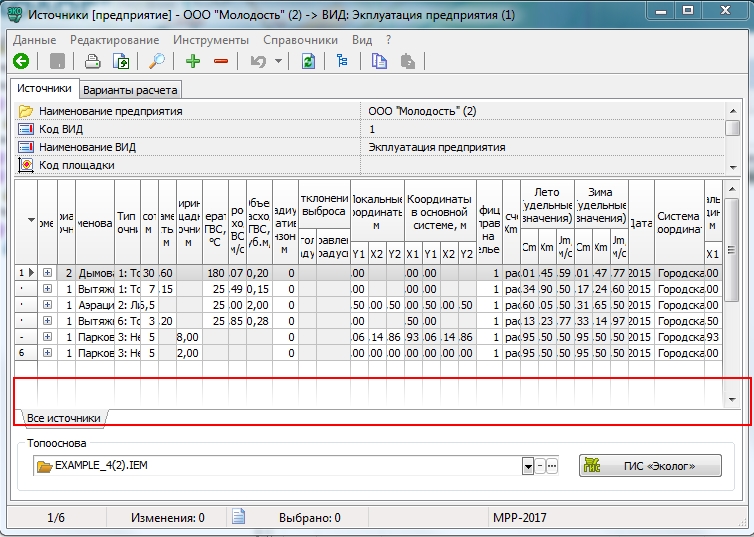The height and width of the screenshot is (537, 754).
Task: Launch ГИС «Эколог» button
Action: [x=650, y=466]
